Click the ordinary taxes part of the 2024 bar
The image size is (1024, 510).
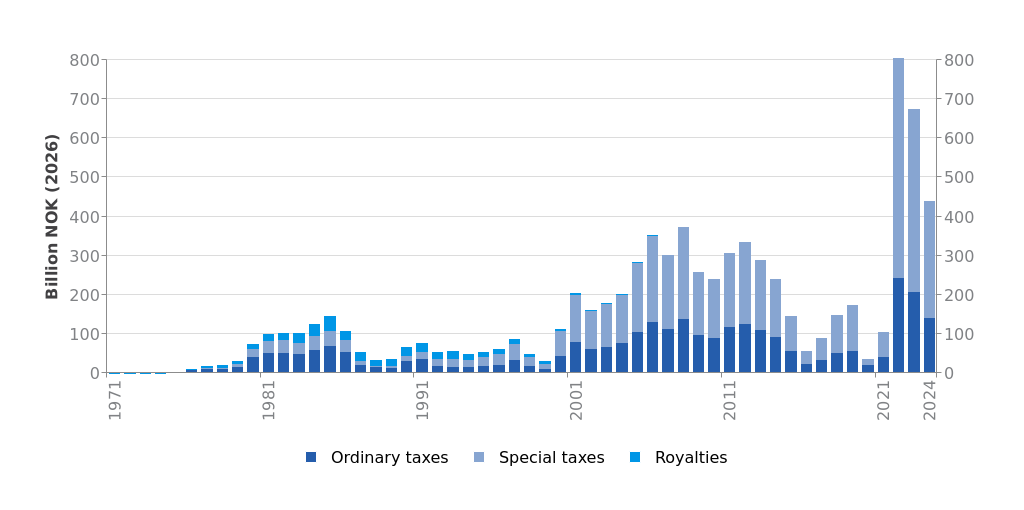point(929,346)
